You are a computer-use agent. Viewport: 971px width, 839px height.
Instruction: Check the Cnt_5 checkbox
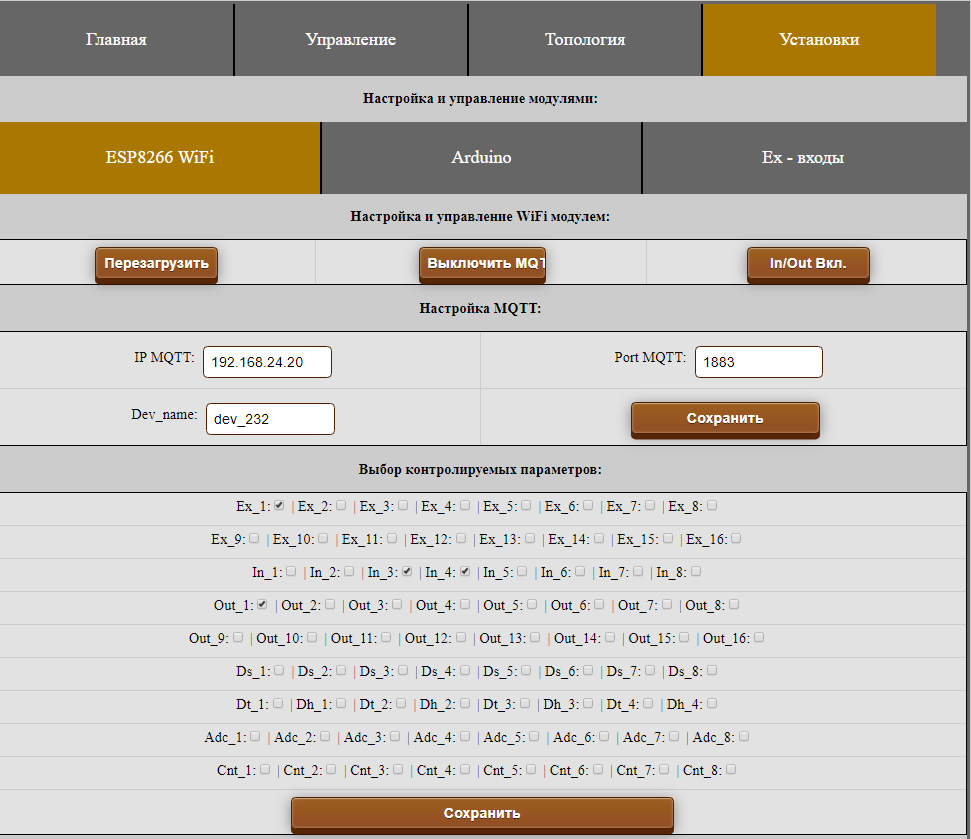(x=531, y=769)
